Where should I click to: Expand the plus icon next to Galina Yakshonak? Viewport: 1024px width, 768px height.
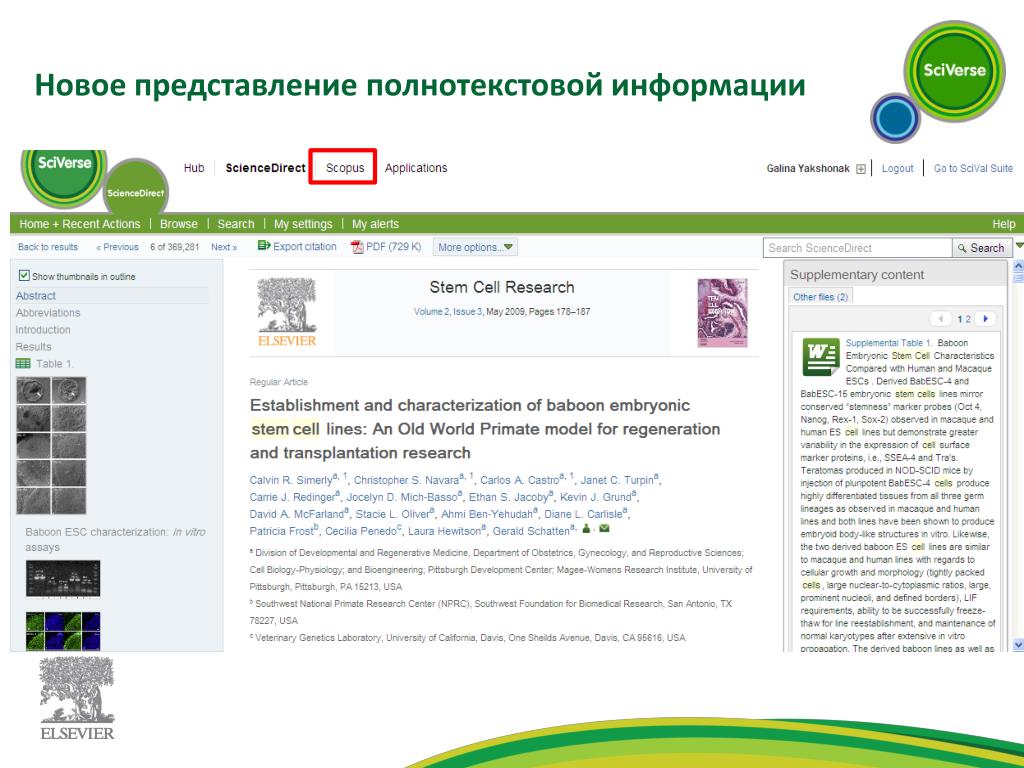pyautogui.click(x=861, y=169)
